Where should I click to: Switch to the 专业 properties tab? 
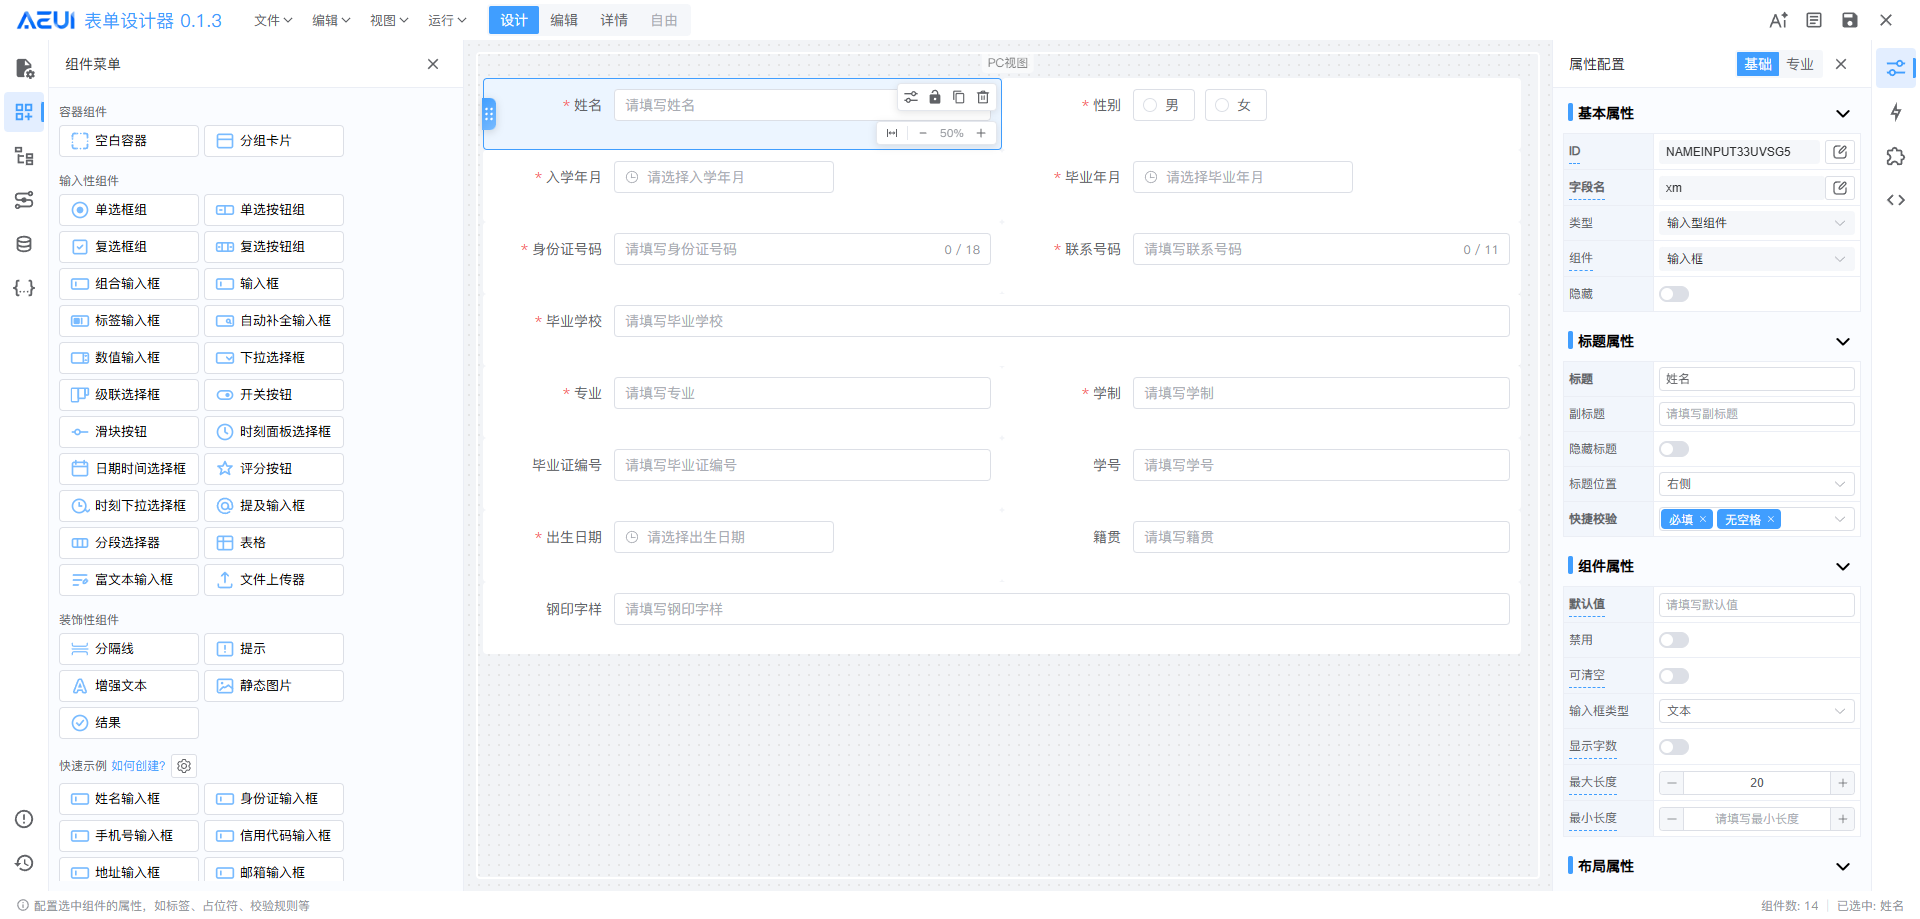click(x=1800, y=63)
